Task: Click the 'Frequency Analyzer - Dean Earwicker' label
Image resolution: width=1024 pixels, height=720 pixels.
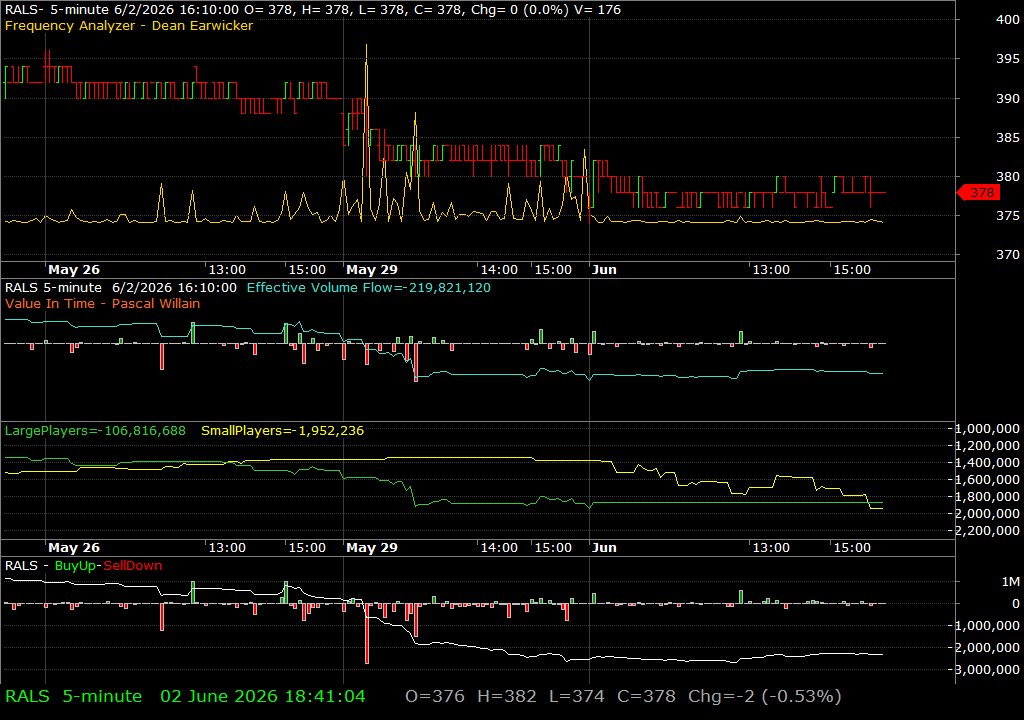Action: point(129,25)
